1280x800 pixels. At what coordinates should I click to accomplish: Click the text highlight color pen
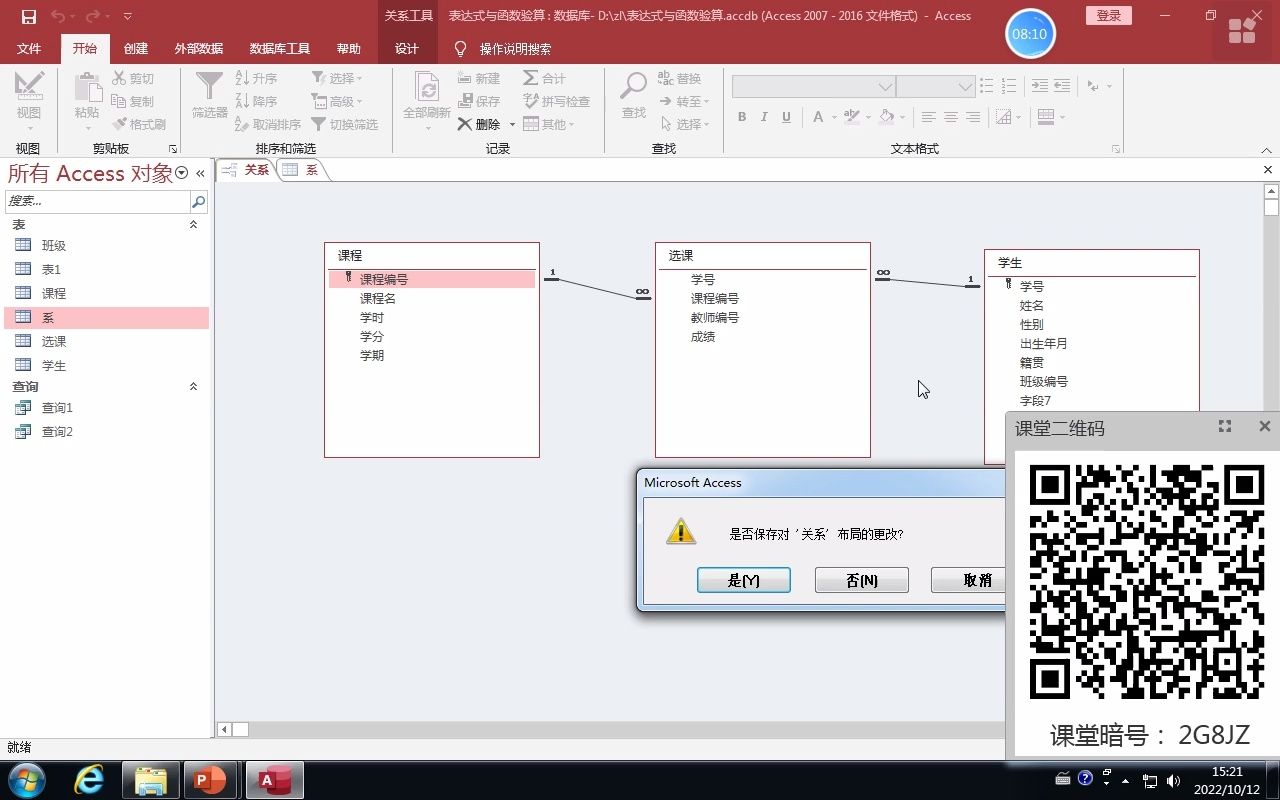[x=853, y=117]
